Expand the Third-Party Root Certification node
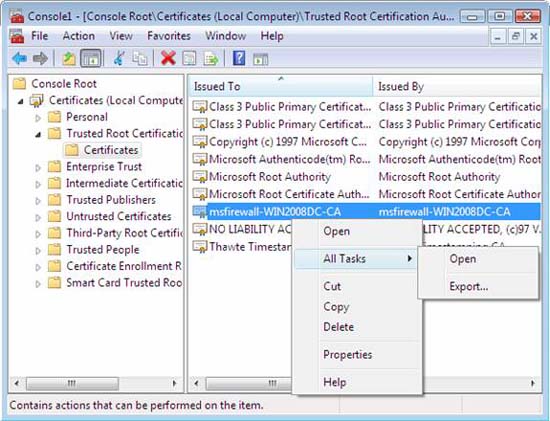The width and height of the screenshot is (550, 421). [38, 234]
